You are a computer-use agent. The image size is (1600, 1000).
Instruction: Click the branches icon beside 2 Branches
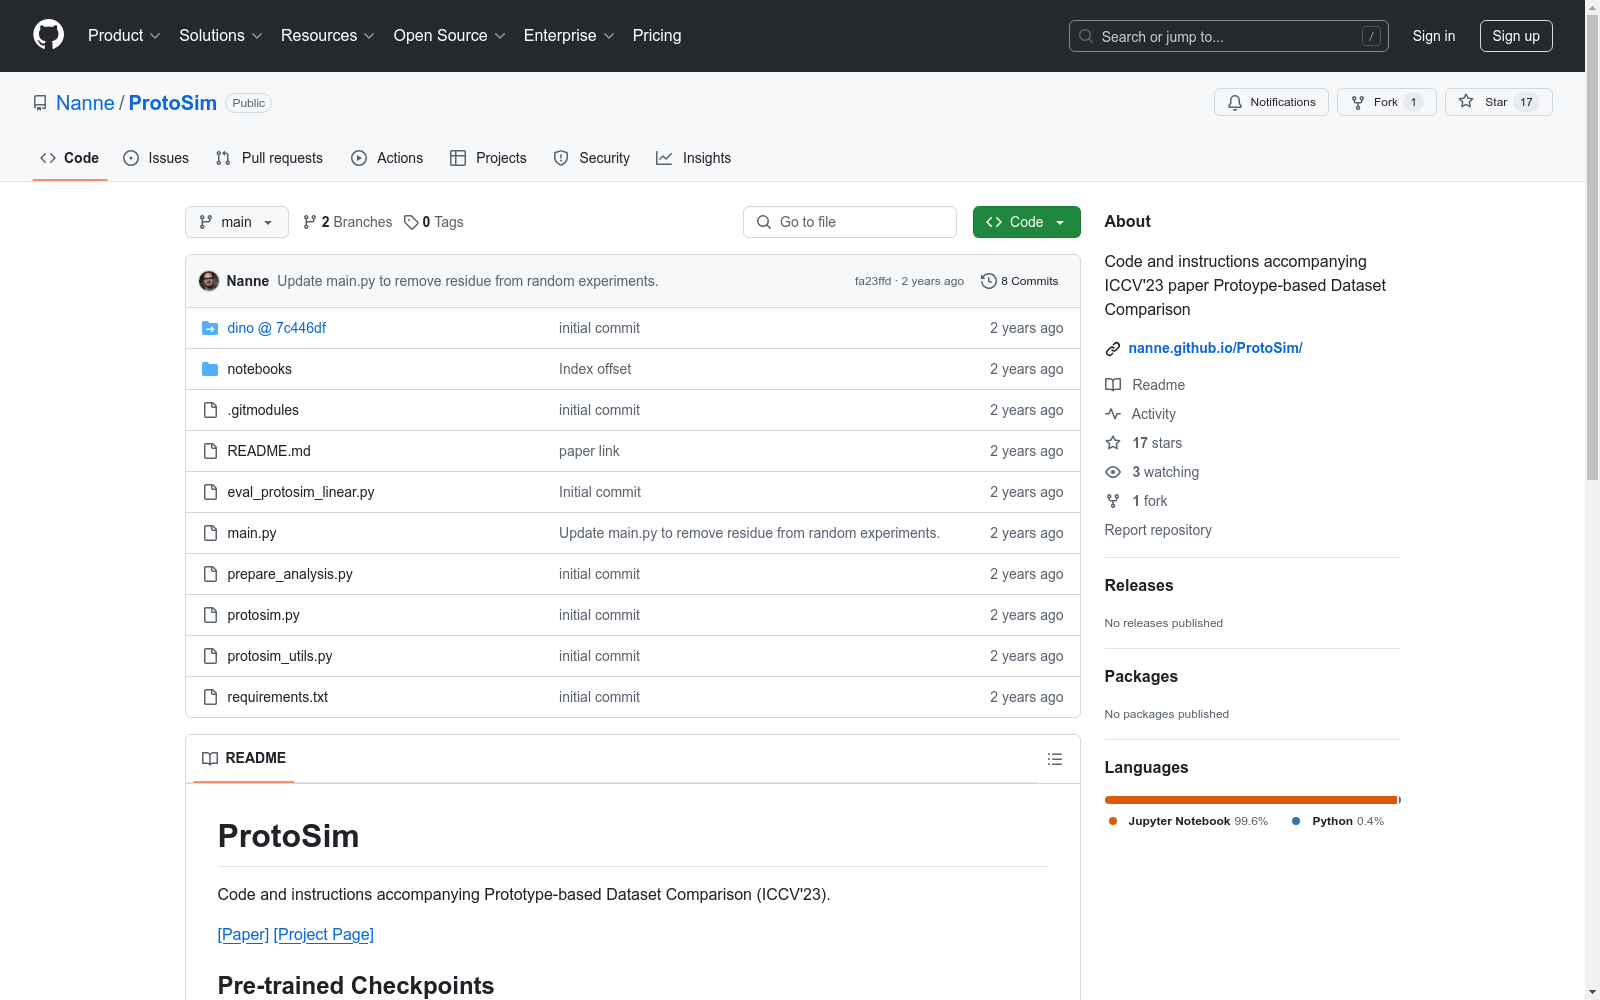tap(310, 222)
